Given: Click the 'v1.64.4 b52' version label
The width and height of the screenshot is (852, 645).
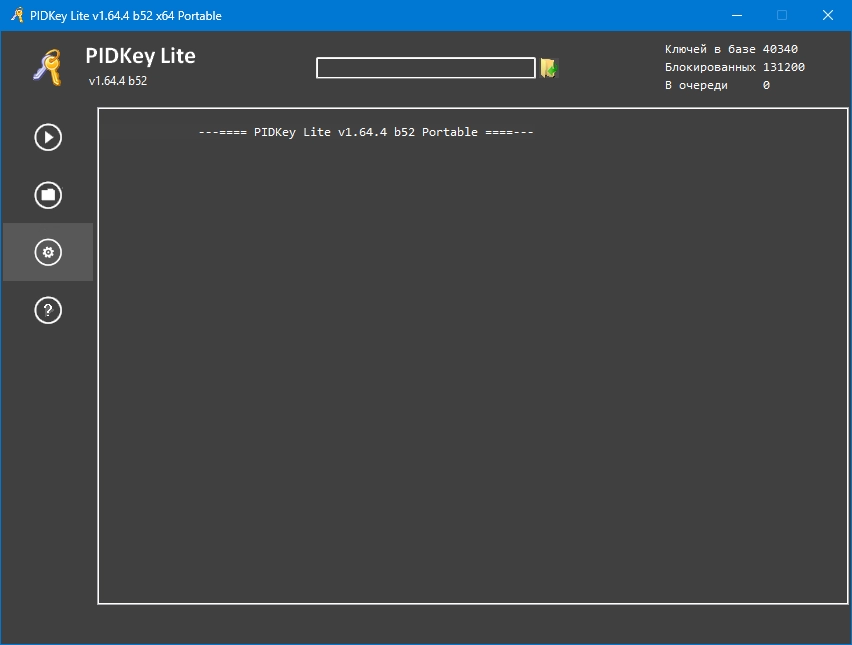Looking at the screenshot, I should [x=118, y=81].
